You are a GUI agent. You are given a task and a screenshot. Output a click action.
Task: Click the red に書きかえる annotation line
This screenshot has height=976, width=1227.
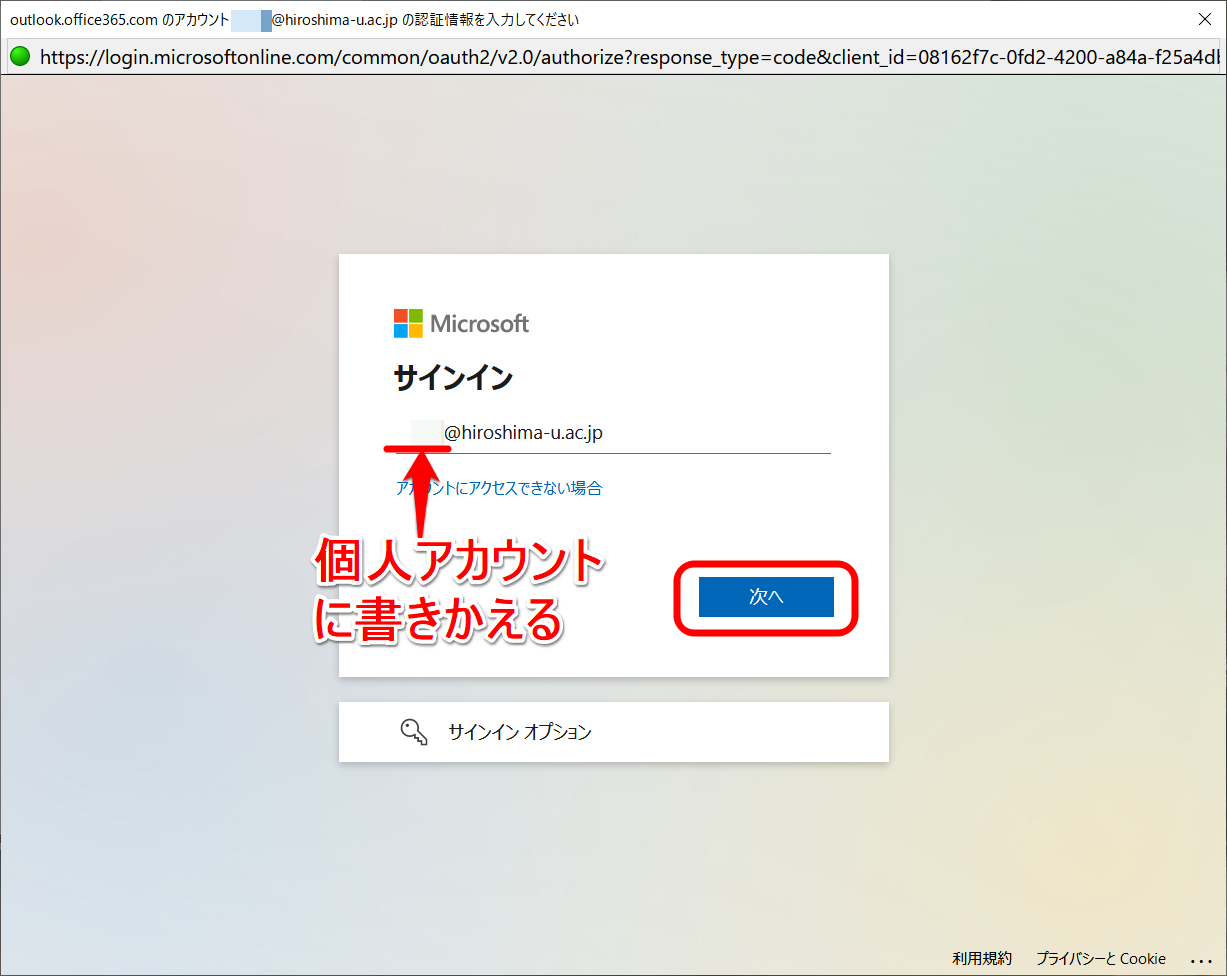(439, 620)
